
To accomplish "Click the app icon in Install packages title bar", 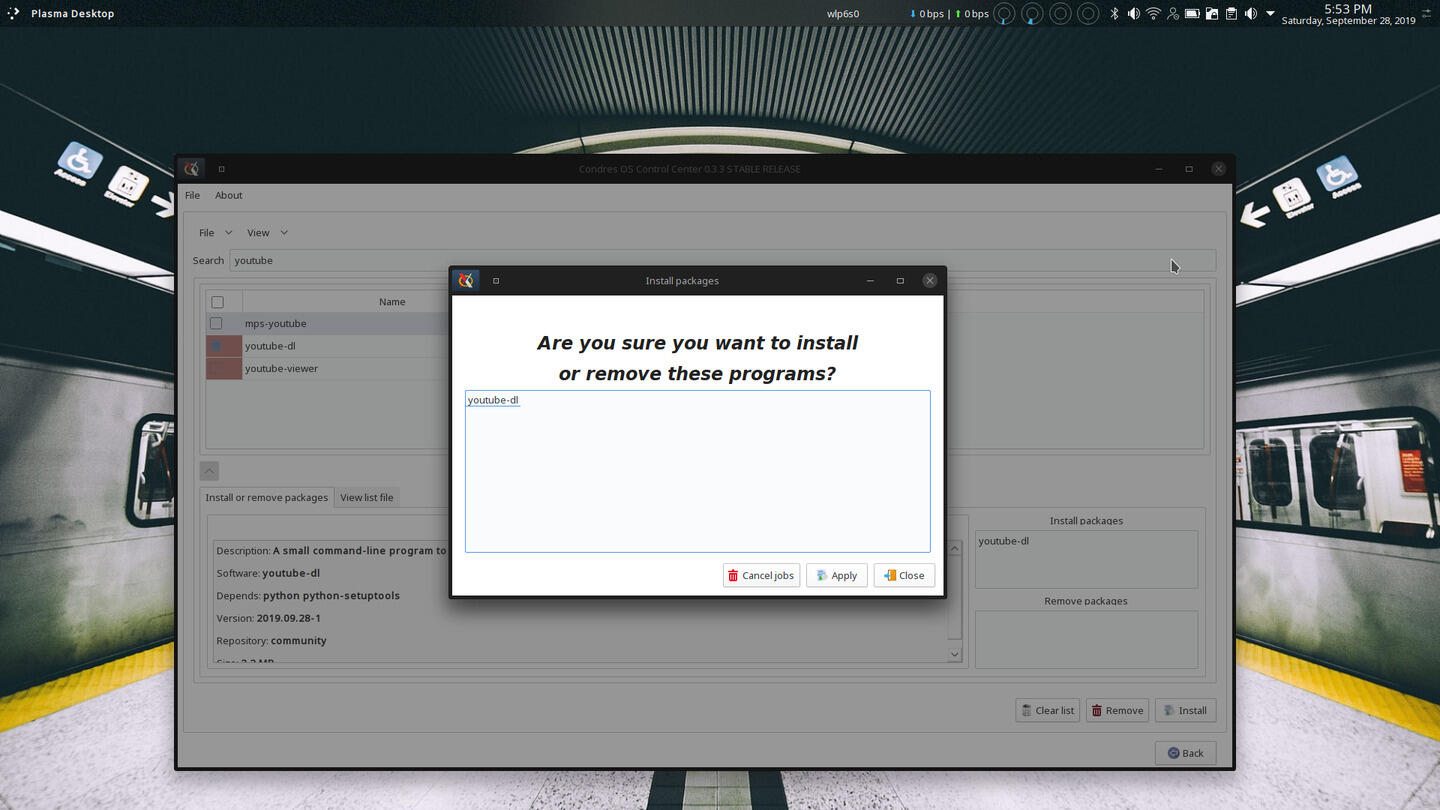I will (x=465, y=280).
